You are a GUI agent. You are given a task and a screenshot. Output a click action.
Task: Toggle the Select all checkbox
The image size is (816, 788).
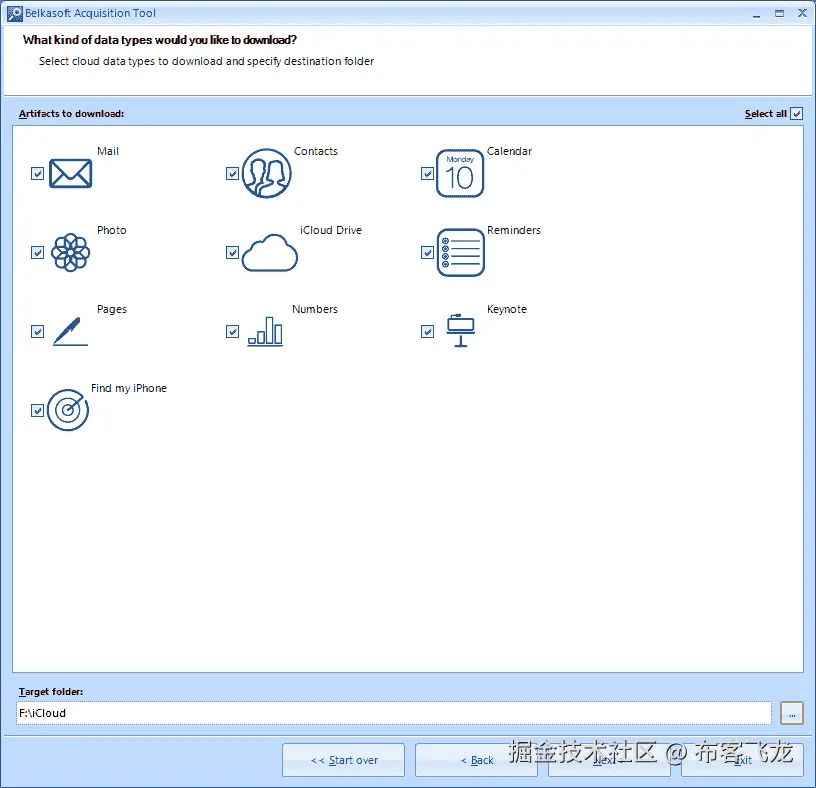(x=796, y=113)
